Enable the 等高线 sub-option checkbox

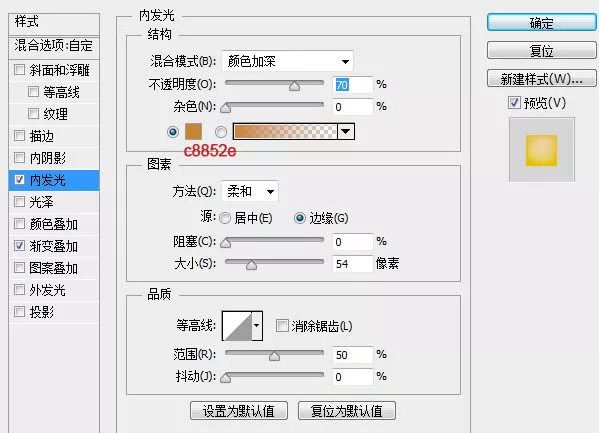[x=33, y=92]
